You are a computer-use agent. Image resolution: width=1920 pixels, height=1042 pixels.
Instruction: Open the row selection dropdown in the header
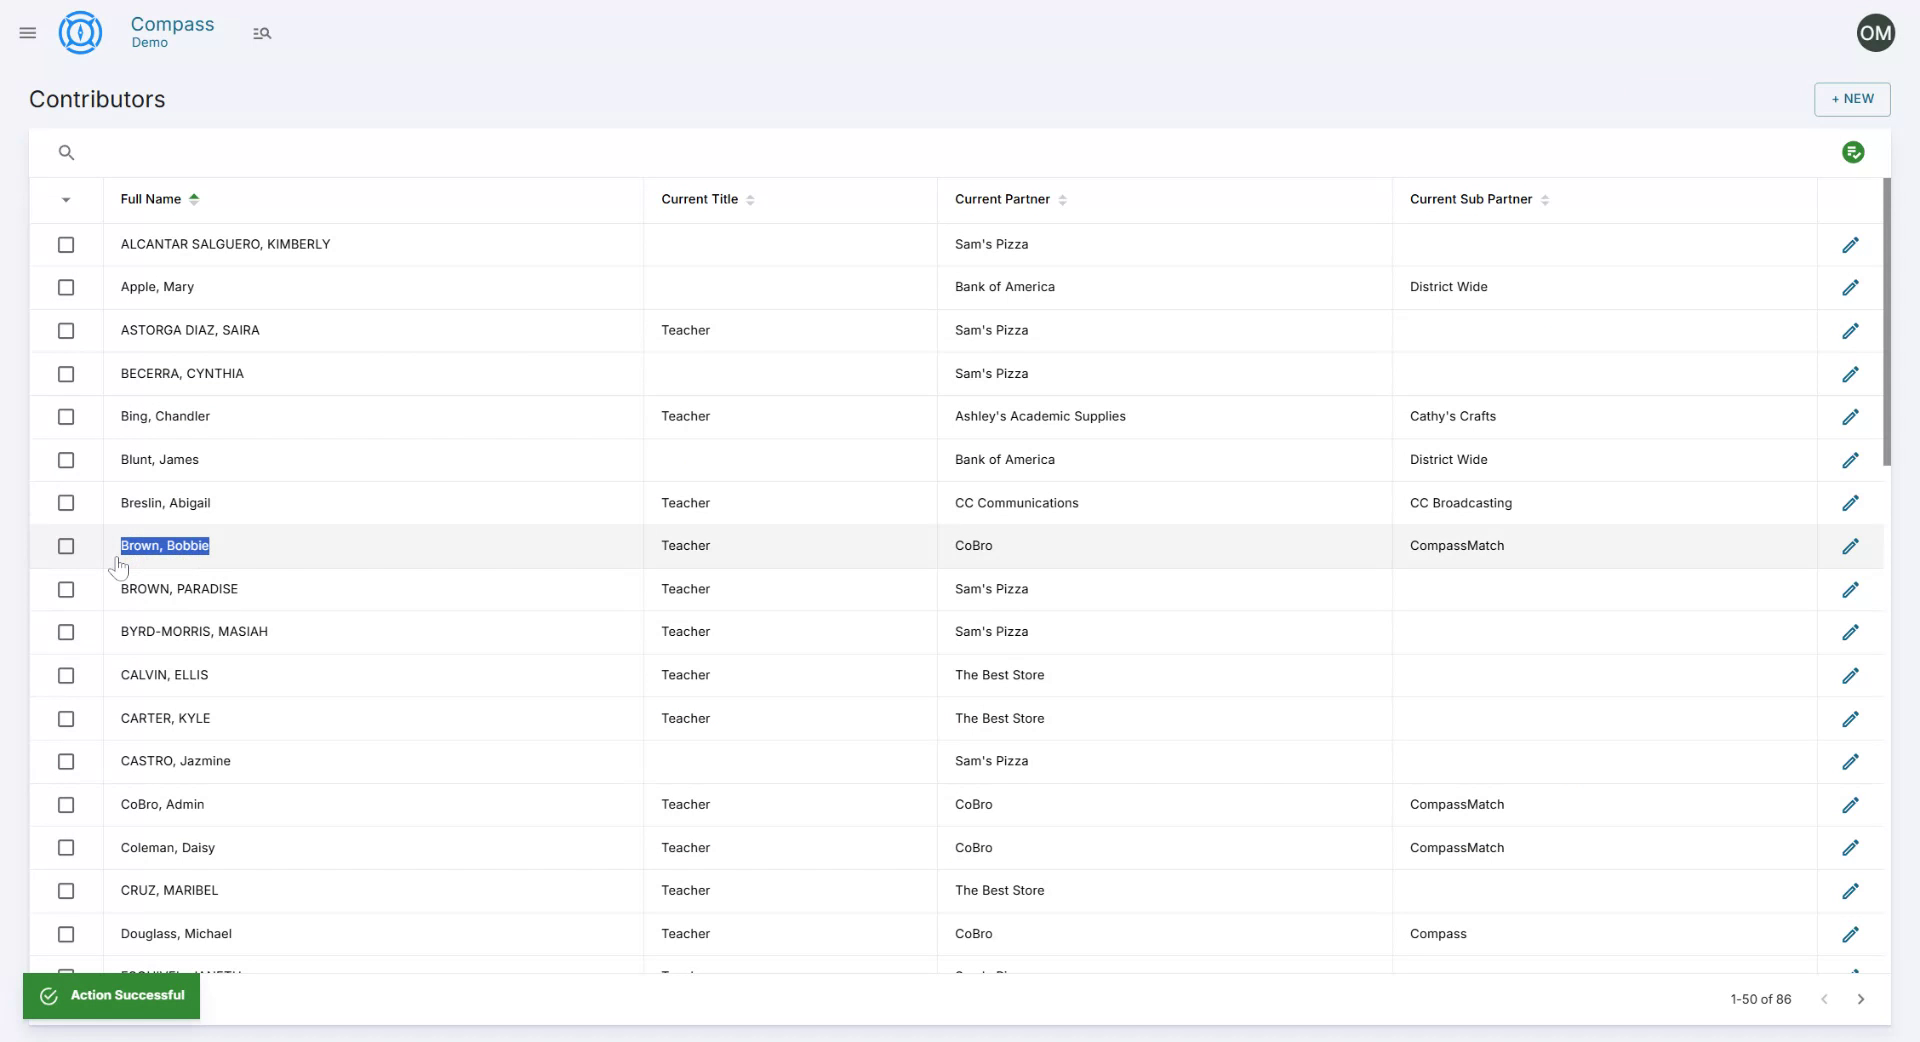(66, 200)
